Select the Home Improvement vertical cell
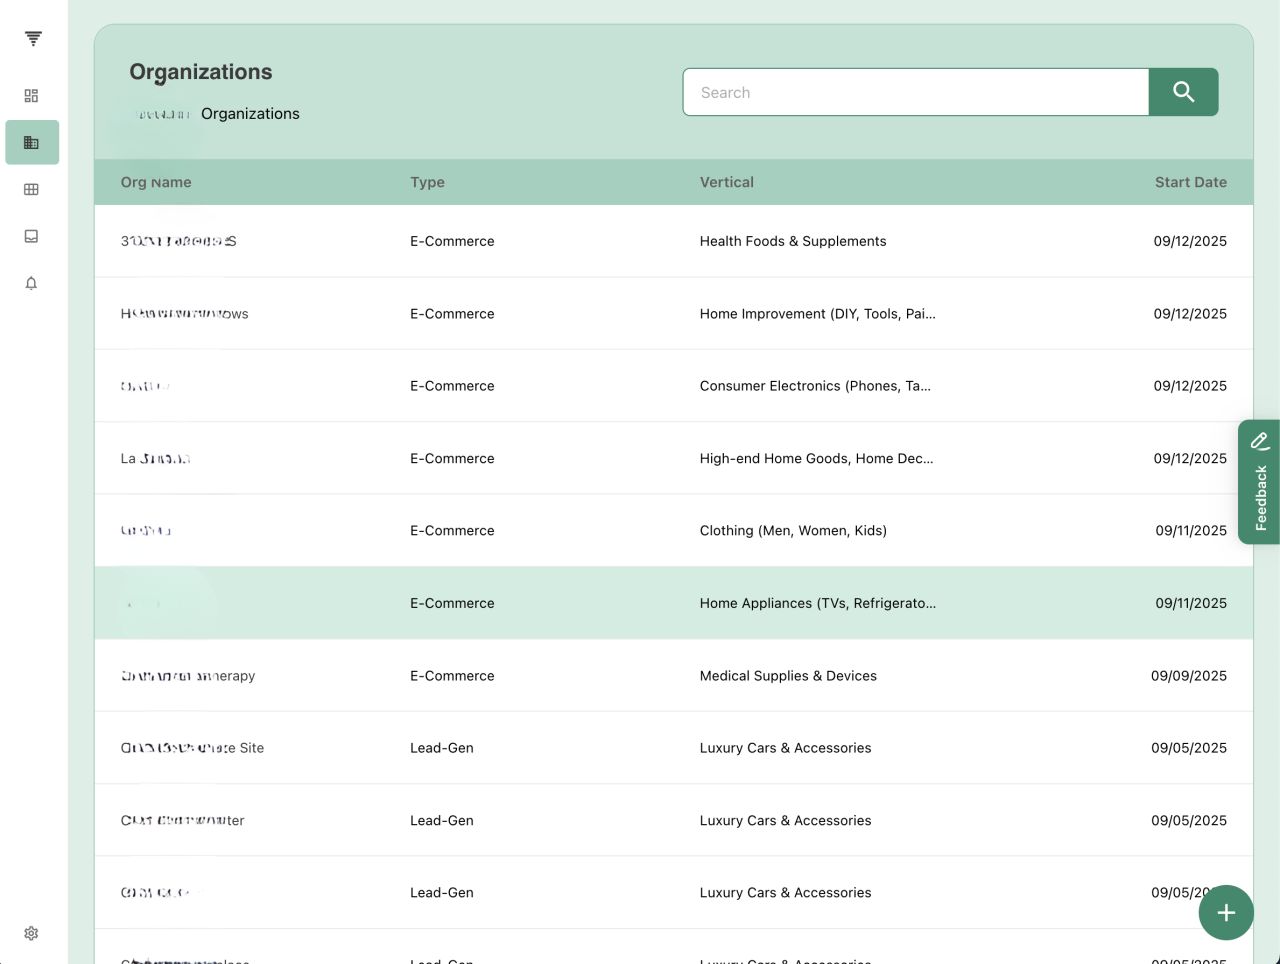 click(x=818, y=314)
